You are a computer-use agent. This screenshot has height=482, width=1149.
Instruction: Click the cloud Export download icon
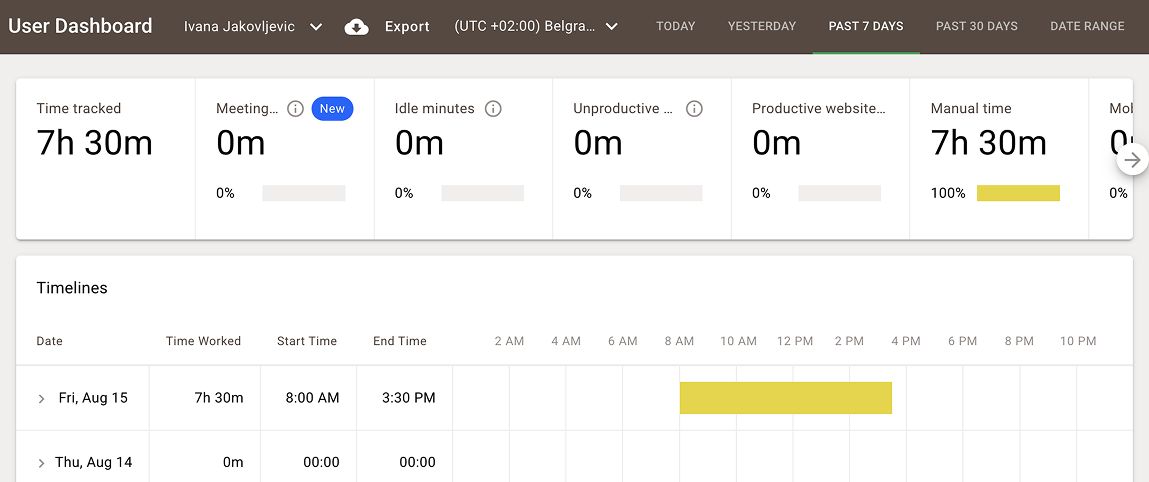357,27
